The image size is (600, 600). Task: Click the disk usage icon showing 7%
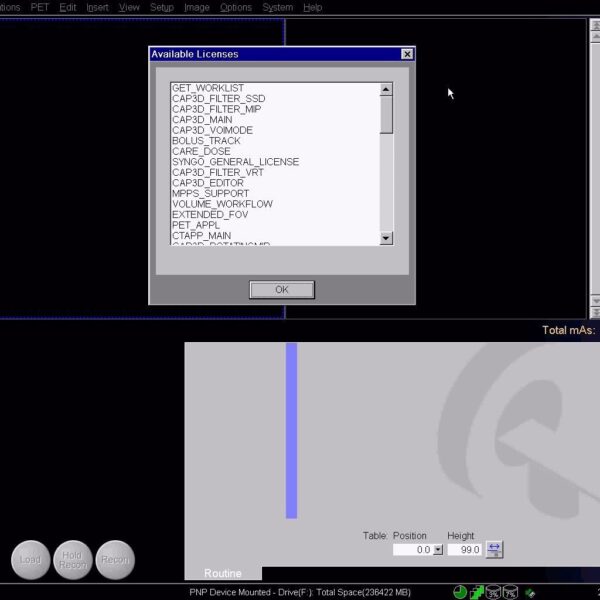[x=510, y=592]
